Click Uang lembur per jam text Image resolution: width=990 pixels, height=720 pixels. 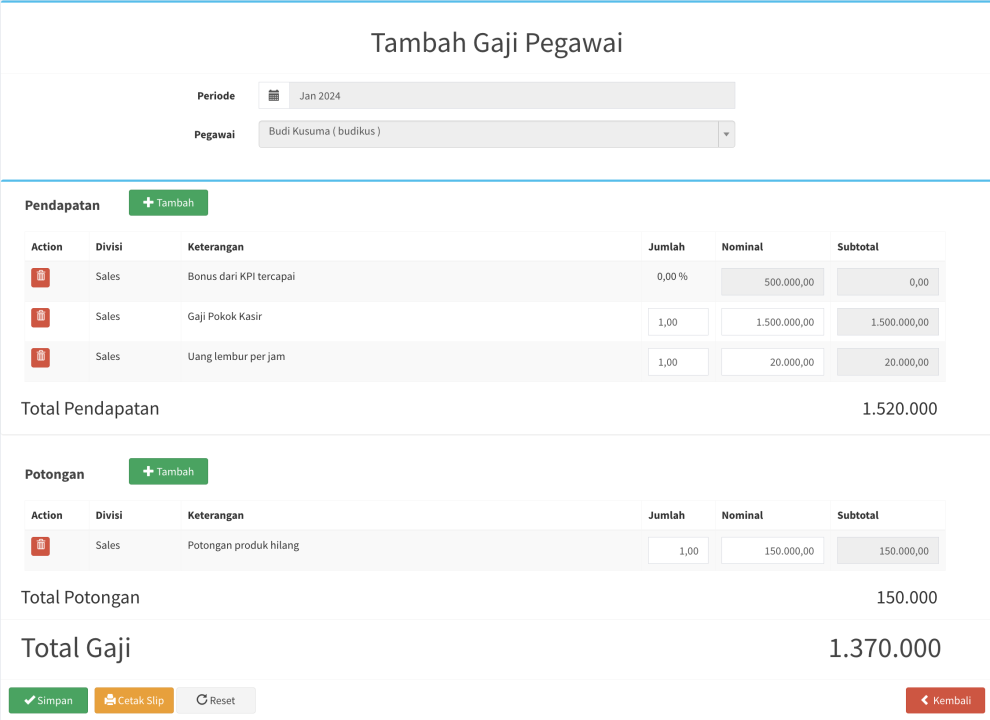coord(236,357)
